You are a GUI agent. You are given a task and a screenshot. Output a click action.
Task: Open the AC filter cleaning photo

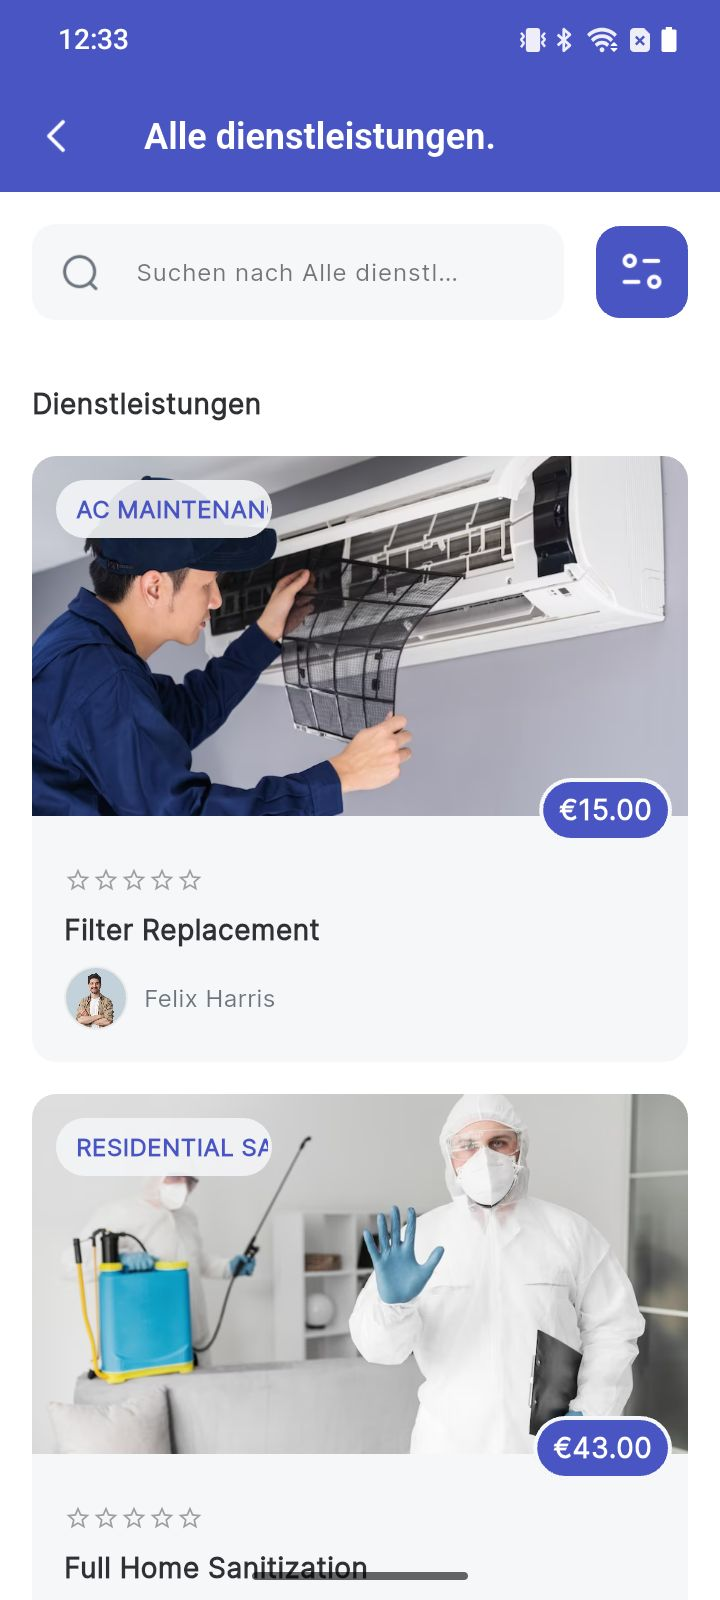(x=360, y=636)
